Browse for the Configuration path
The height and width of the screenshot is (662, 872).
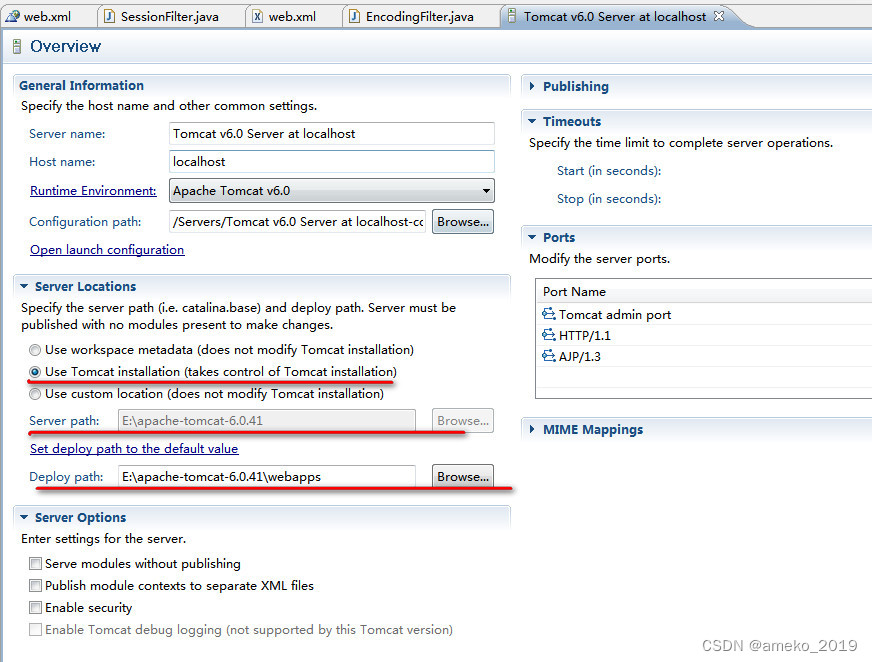pyautogui.click(x=463, y=221)
